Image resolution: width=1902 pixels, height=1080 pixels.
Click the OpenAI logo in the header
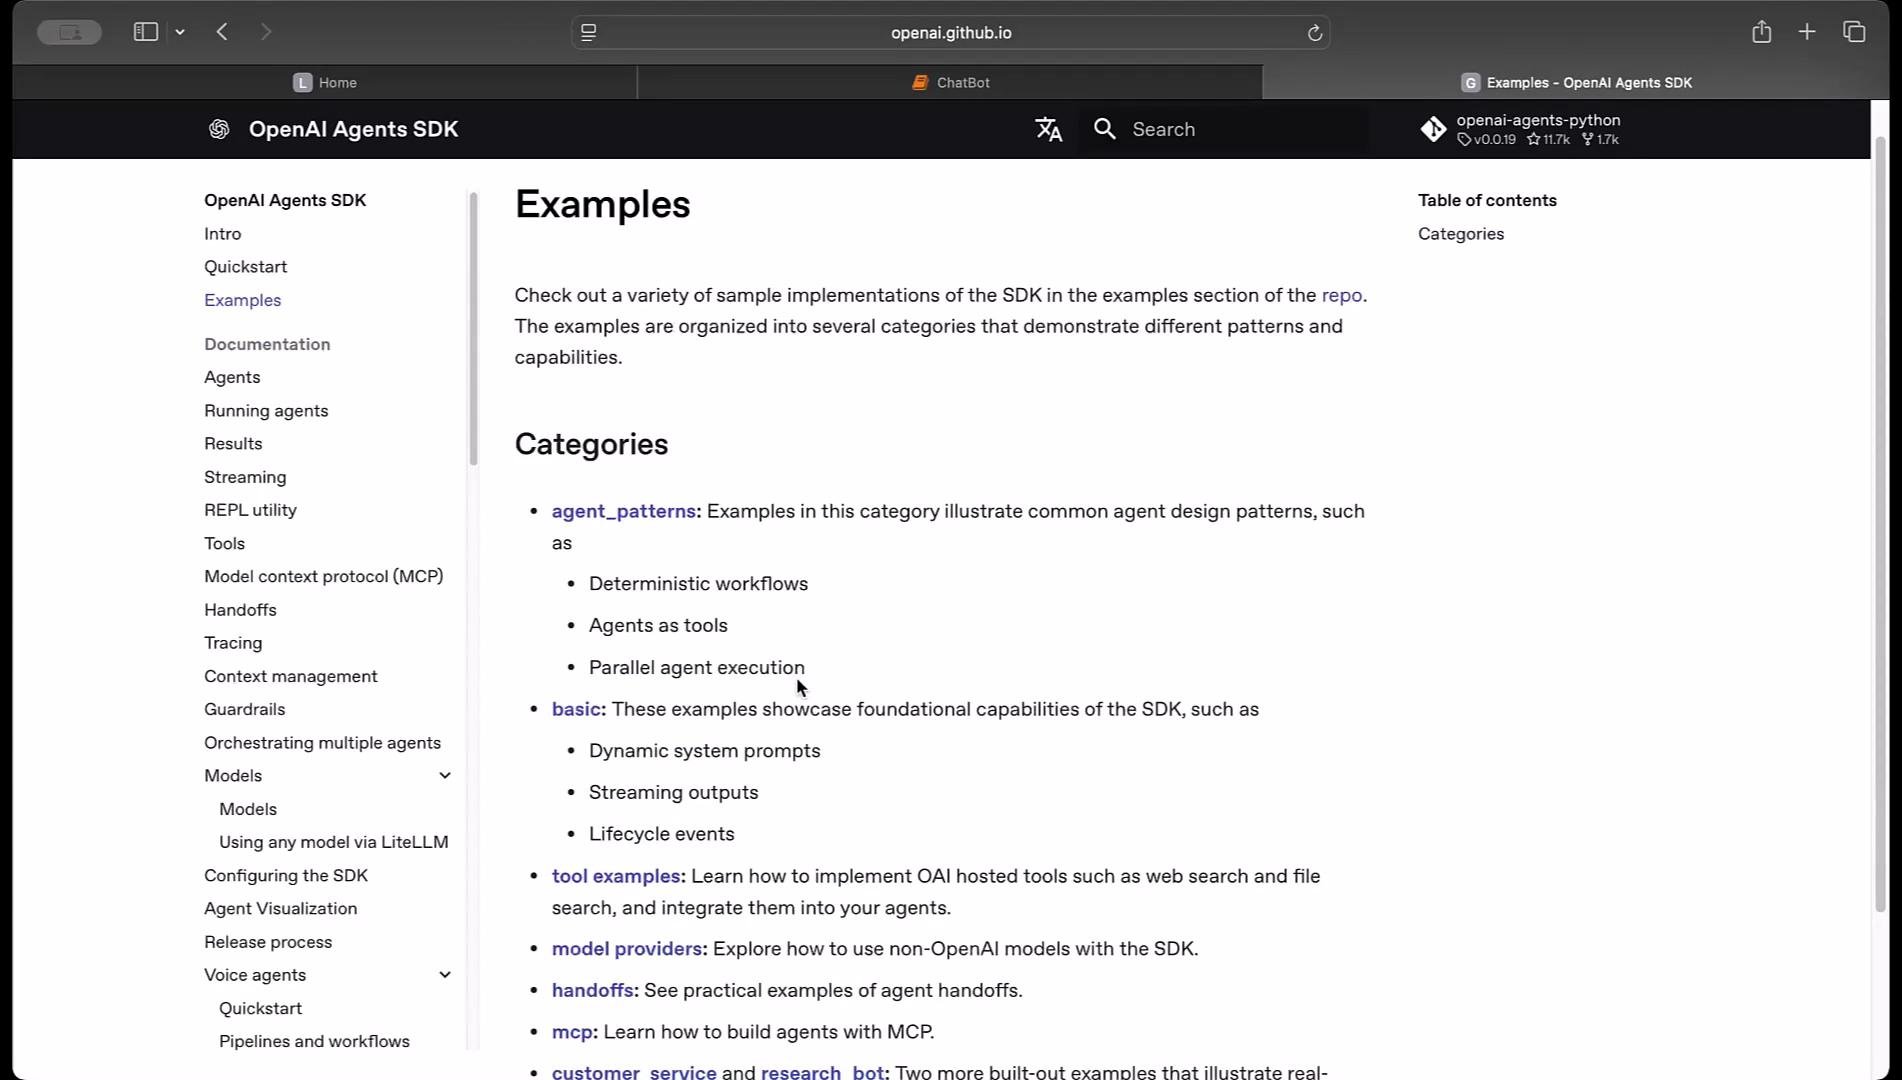point(219,129)
